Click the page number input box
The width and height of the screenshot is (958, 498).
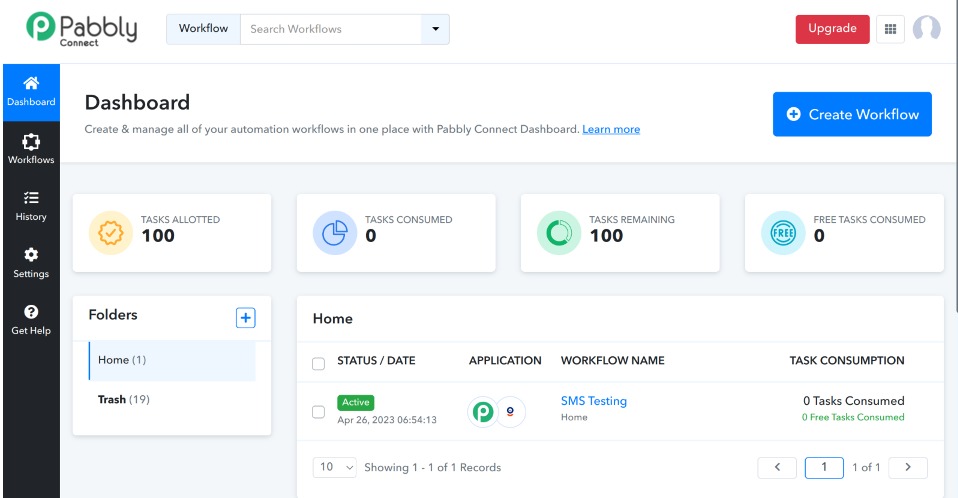824,467
